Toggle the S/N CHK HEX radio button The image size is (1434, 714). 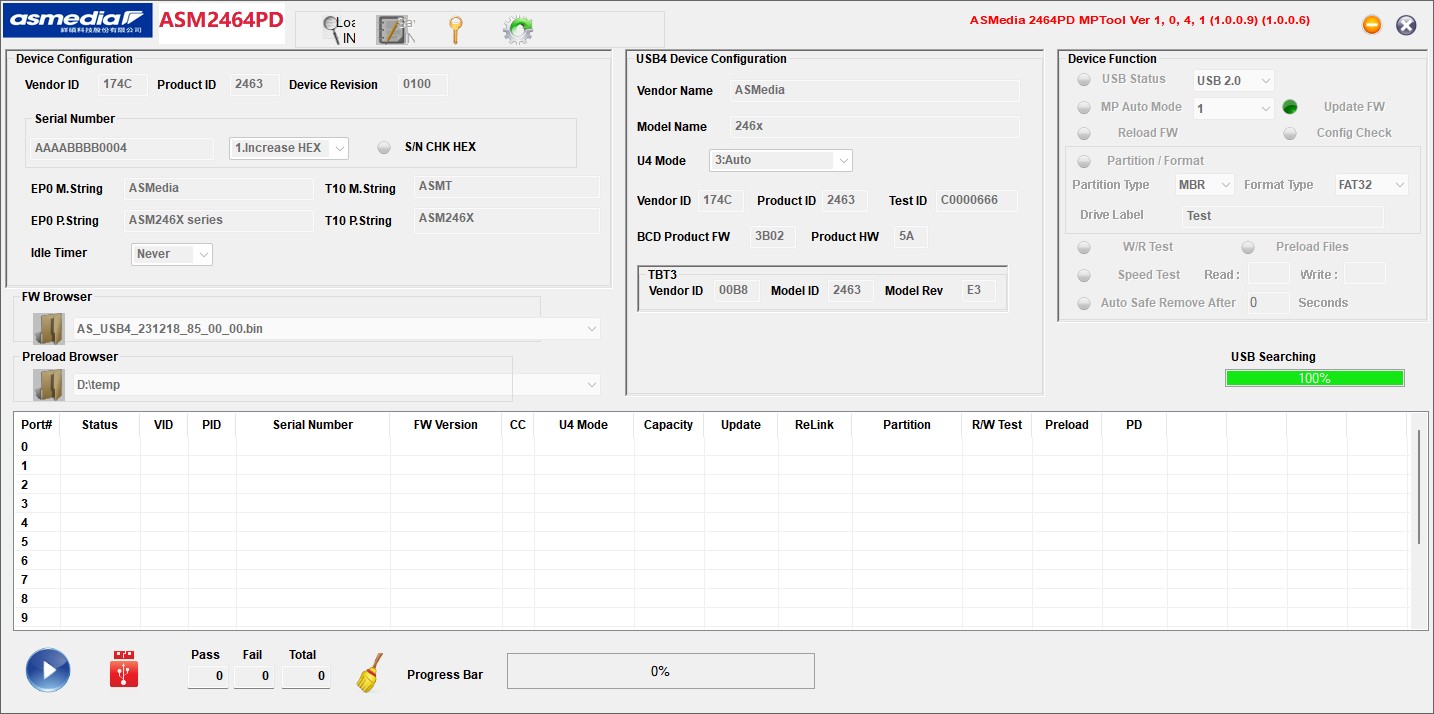384,148
